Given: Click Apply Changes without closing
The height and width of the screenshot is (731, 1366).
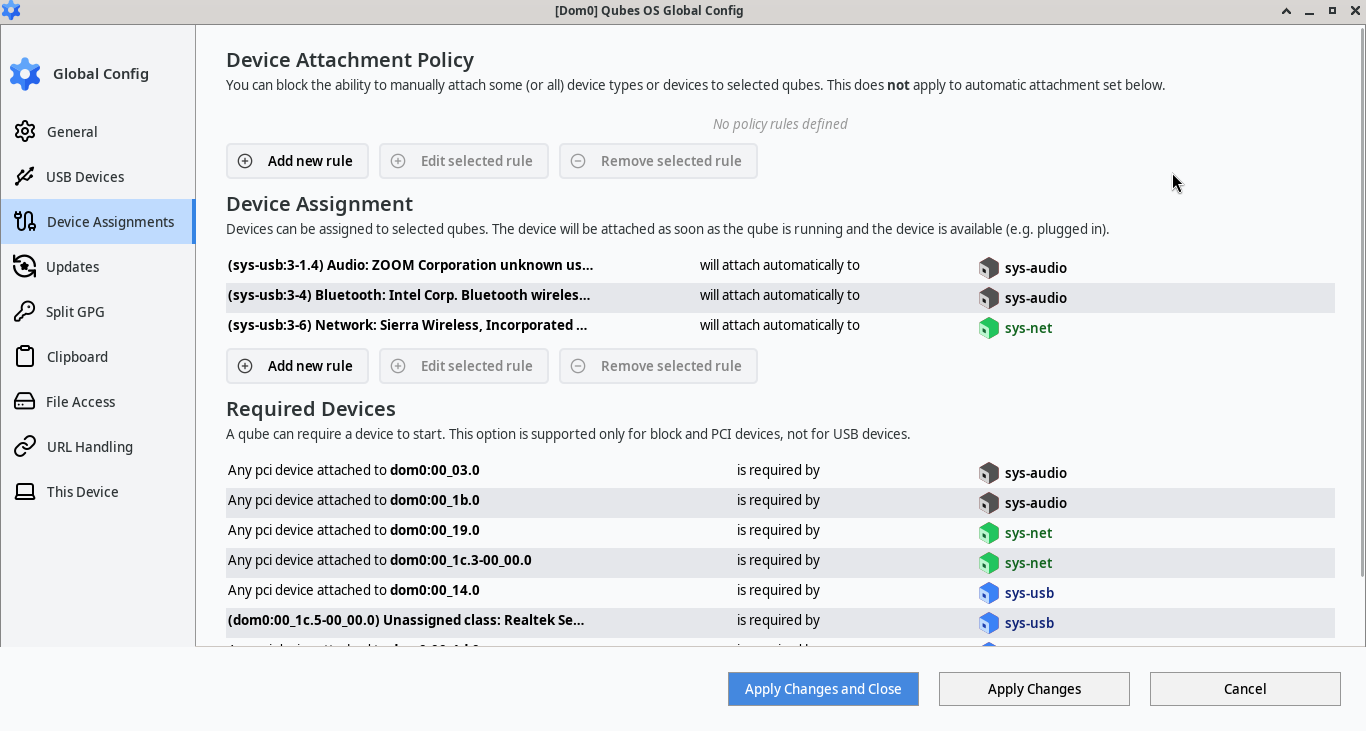Looking at the screenshot, I should coord(1034,688).
